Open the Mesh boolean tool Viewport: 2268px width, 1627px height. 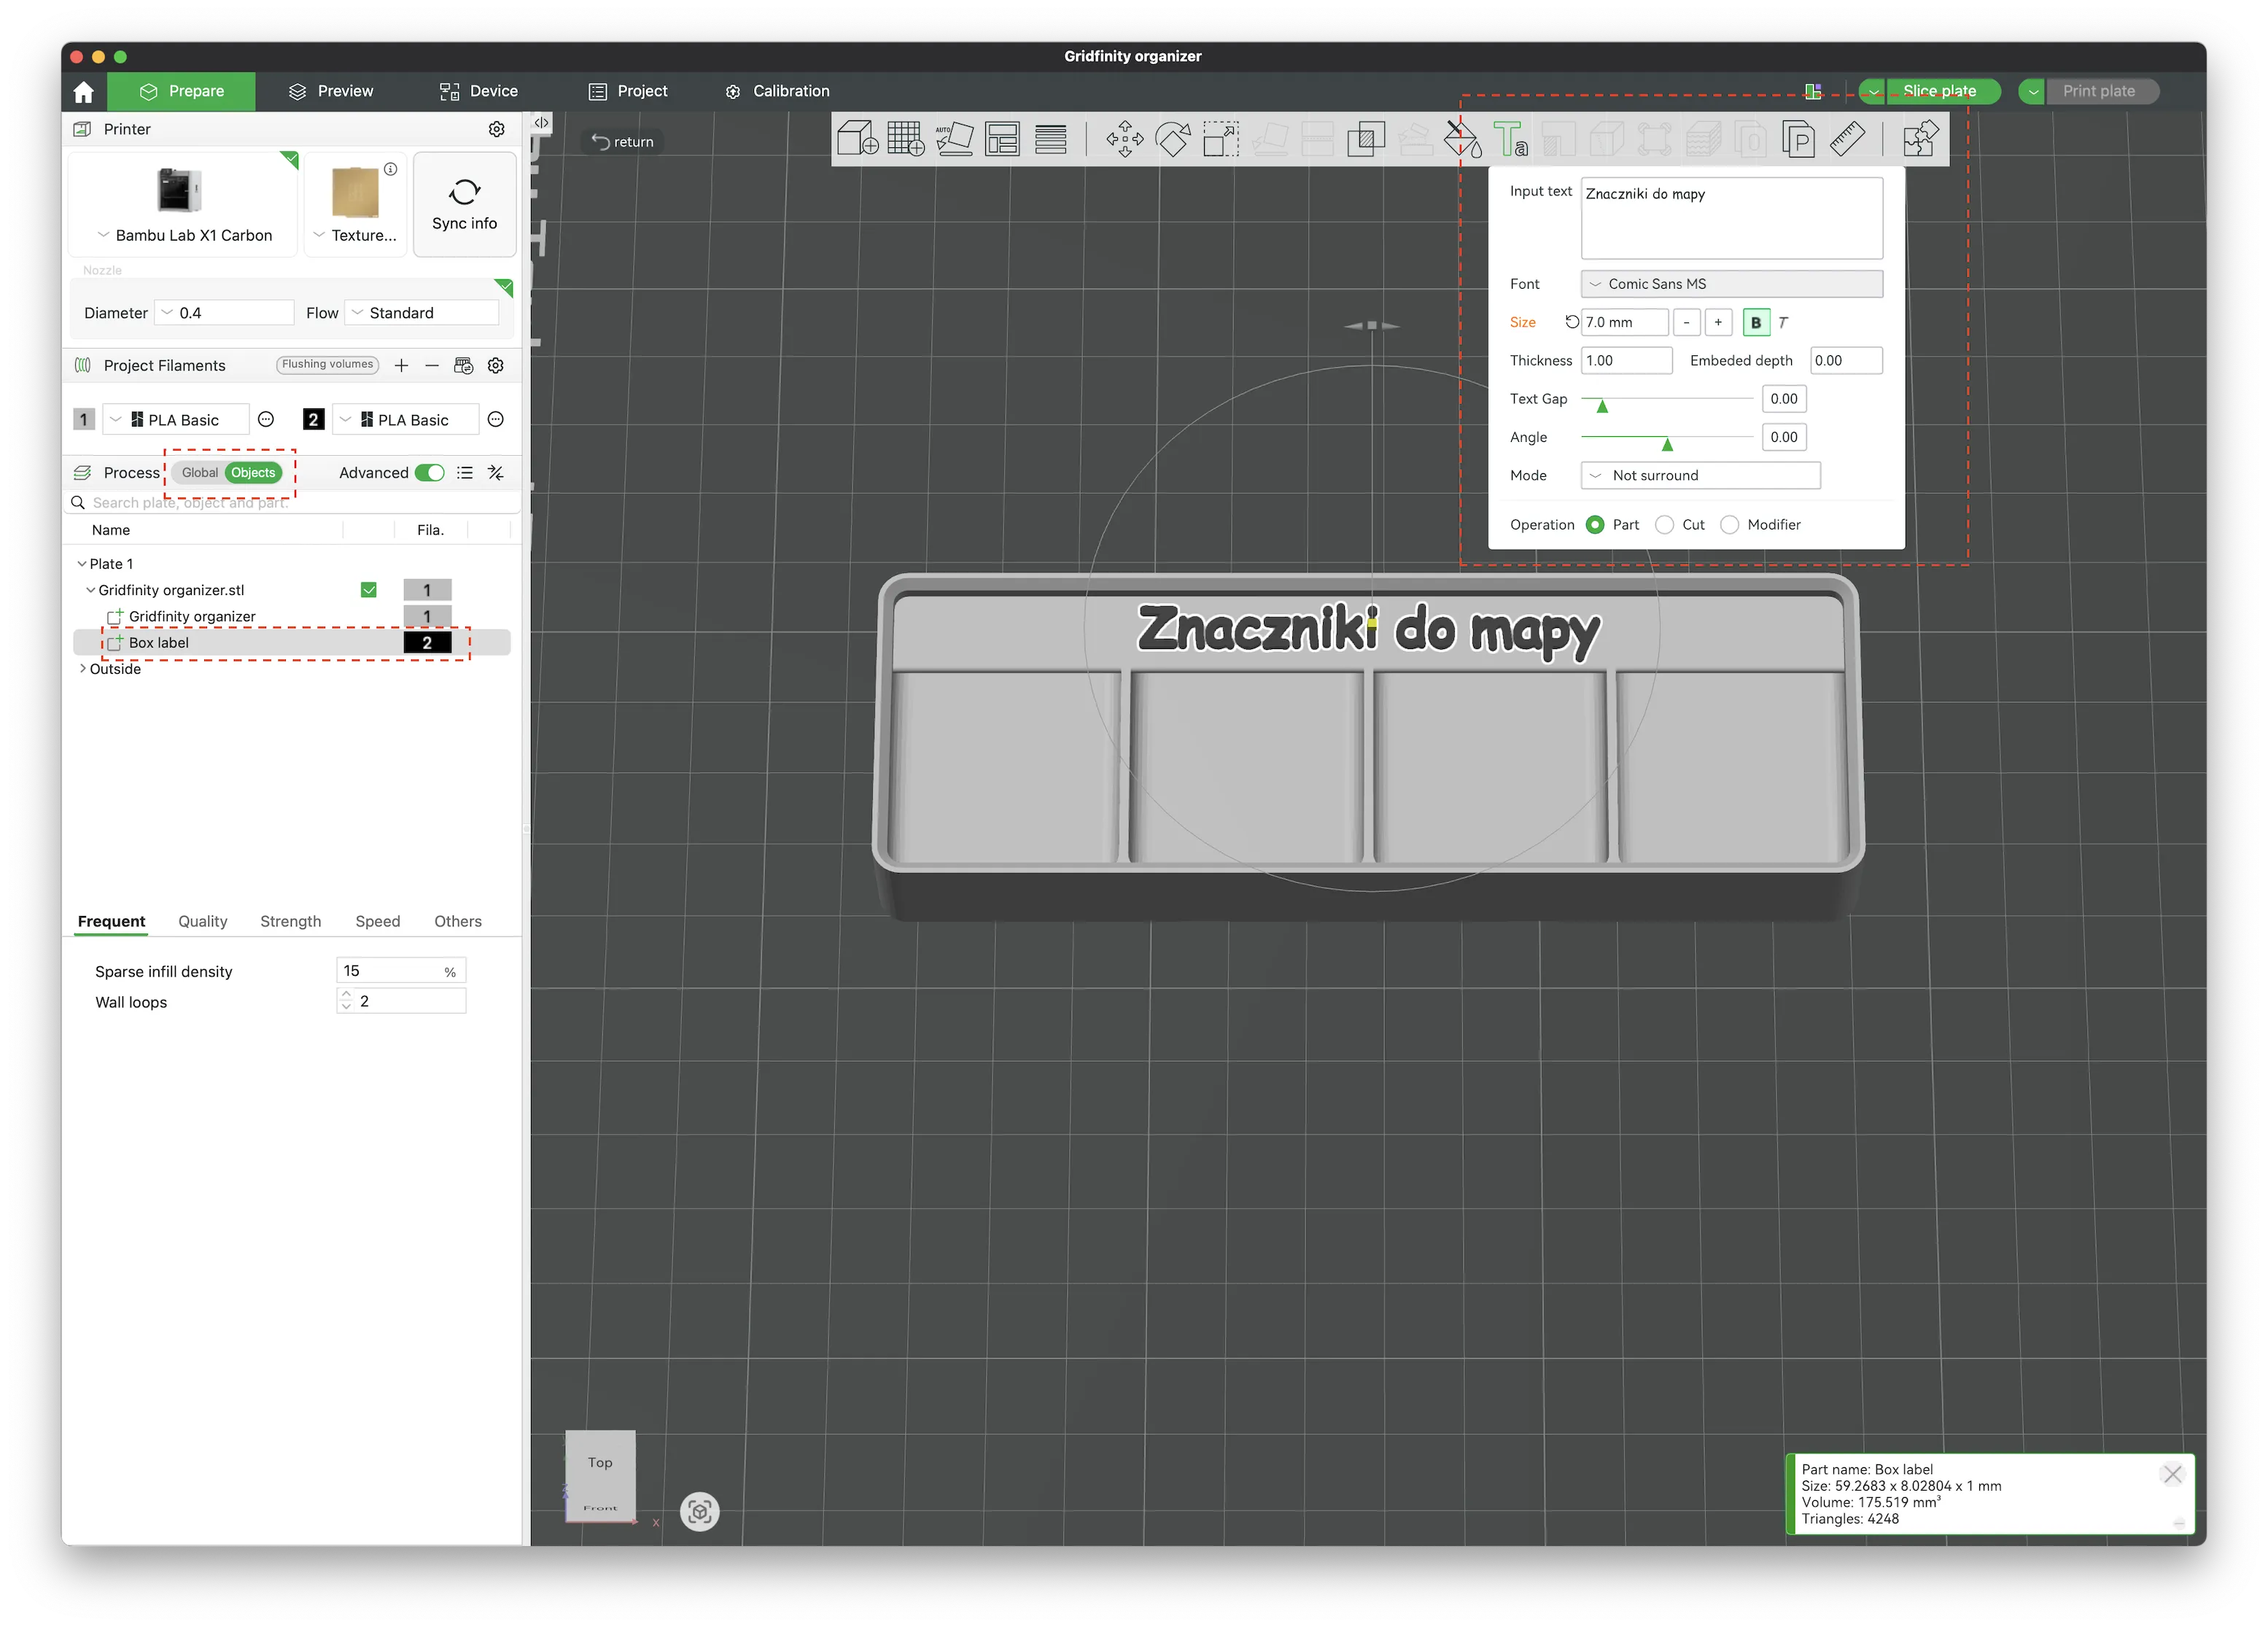[x=1366, y=138]
